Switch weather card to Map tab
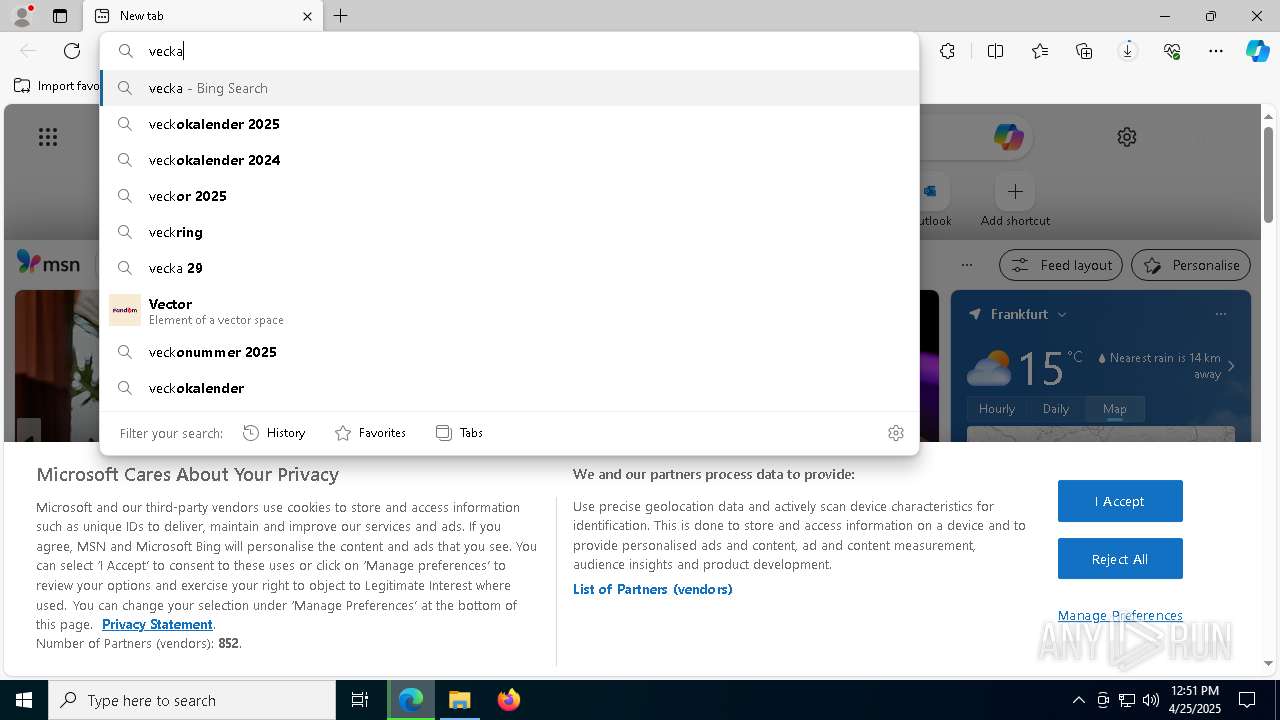The width and height of the screenshot is (1280, 720). tap(1114, 409)
